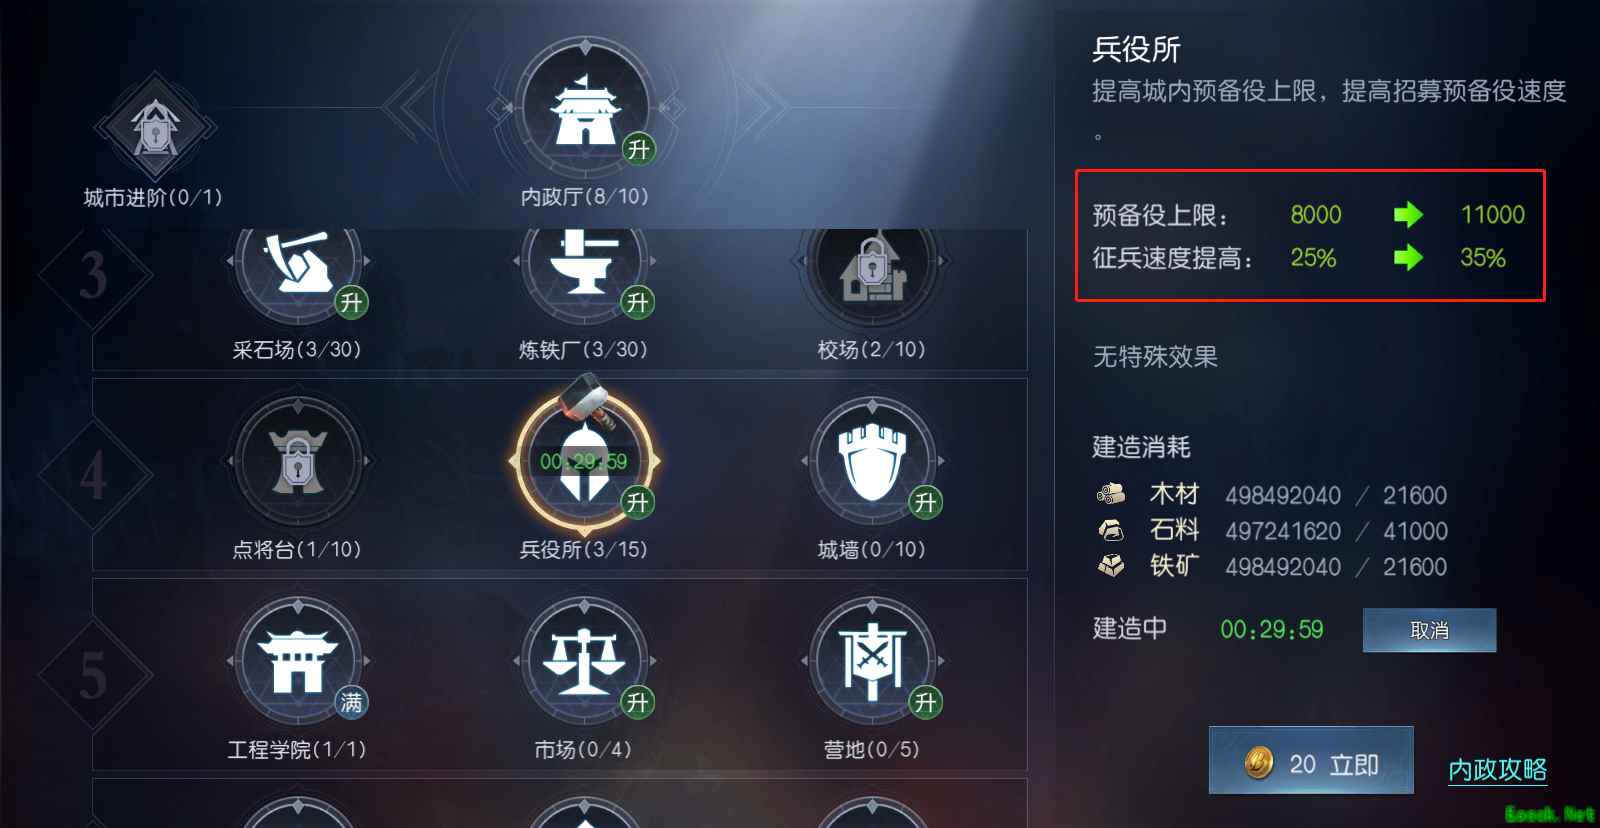Open the 营地 banner icon
The width and height of the screenshot is (1600, 828).
(x=873, y=662)
